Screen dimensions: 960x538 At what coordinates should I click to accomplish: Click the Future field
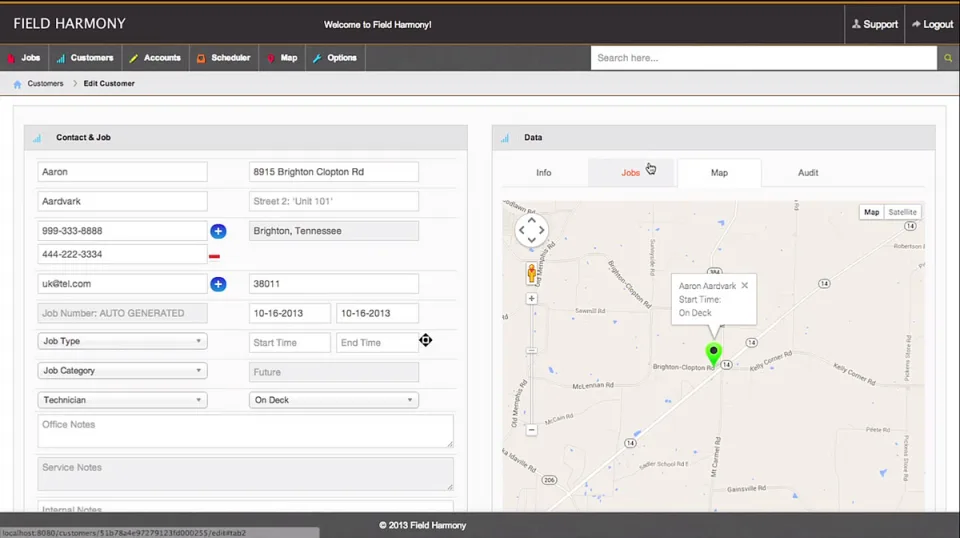click(334, 372)
